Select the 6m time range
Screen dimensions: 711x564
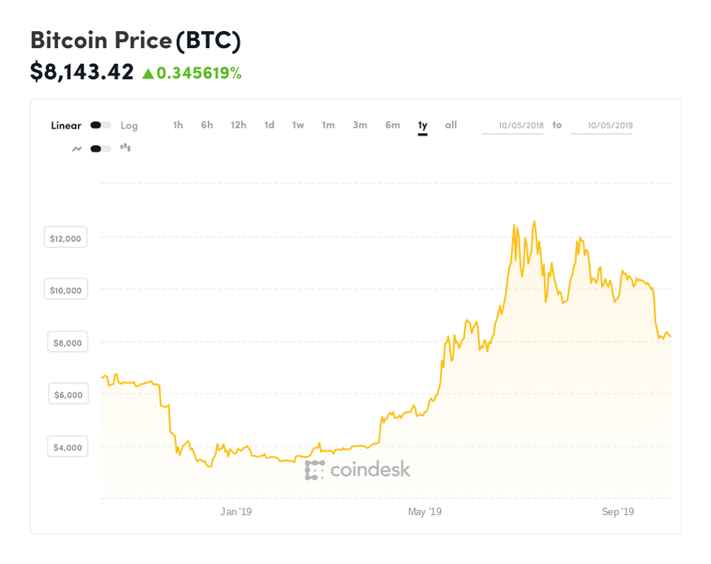pos(393,125)
